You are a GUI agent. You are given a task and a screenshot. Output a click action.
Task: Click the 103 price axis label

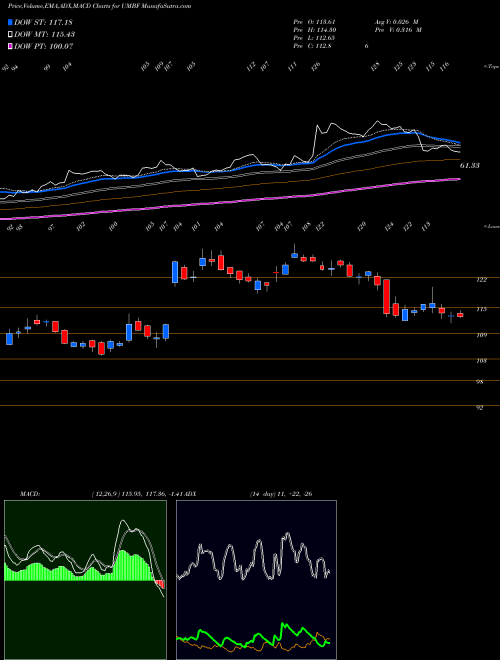click(x=481, y=361)
